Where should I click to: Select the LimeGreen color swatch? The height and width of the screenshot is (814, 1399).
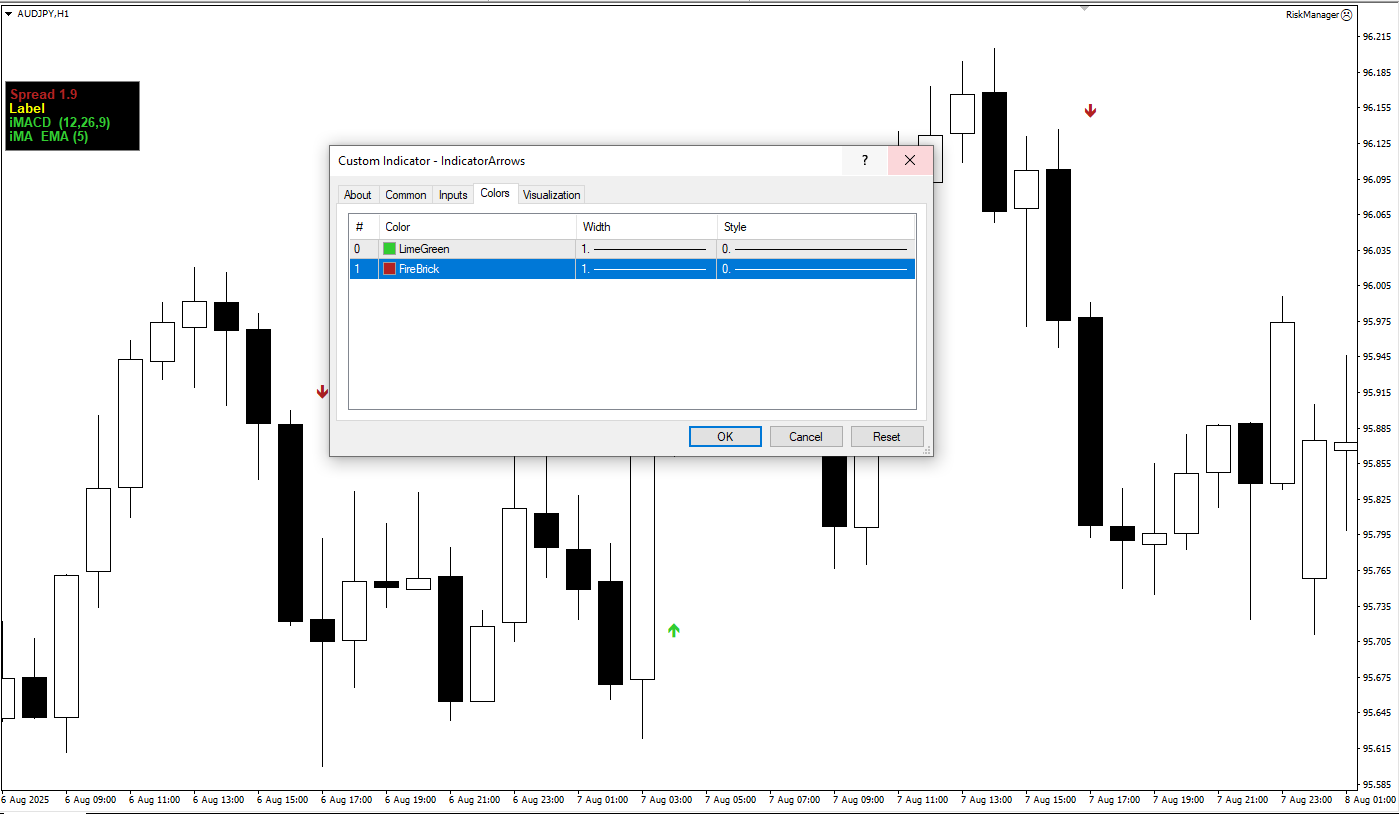coord(389,248)
